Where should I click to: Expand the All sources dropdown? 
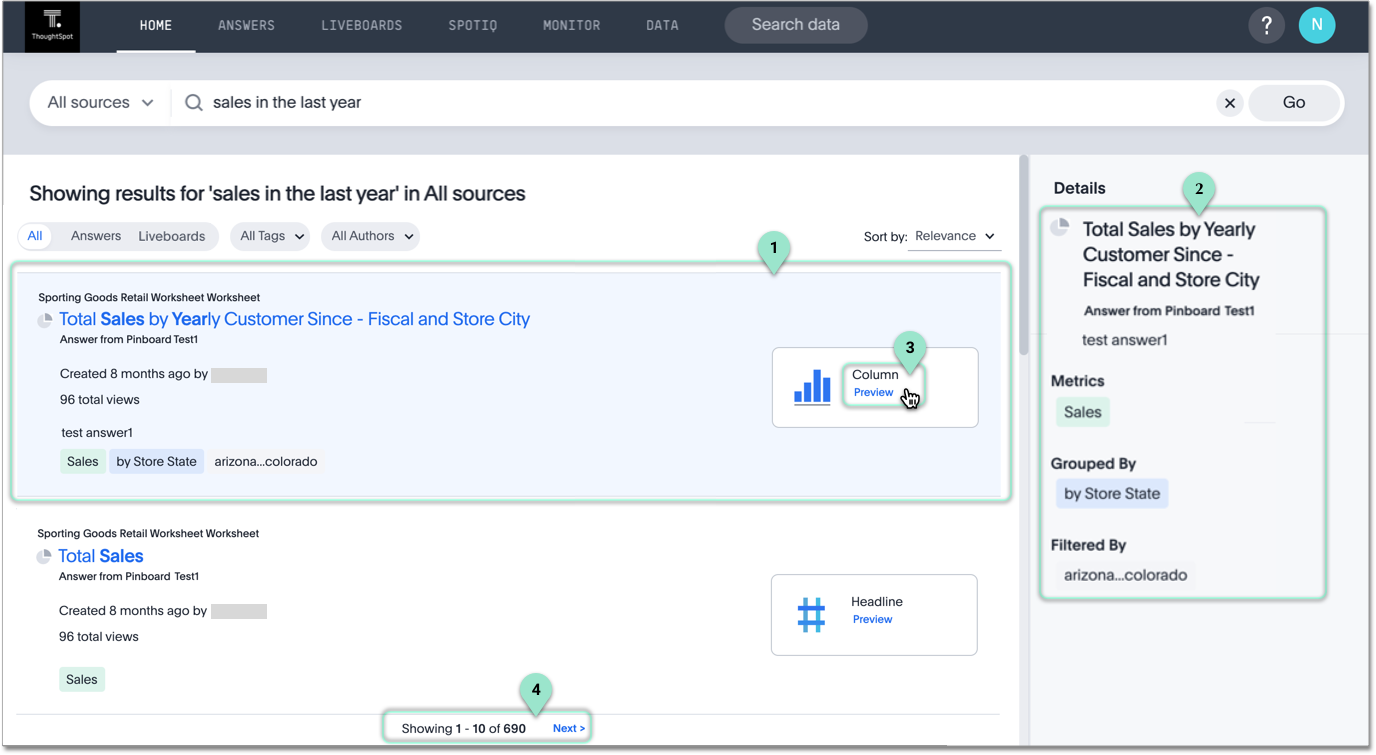(100, 103)
